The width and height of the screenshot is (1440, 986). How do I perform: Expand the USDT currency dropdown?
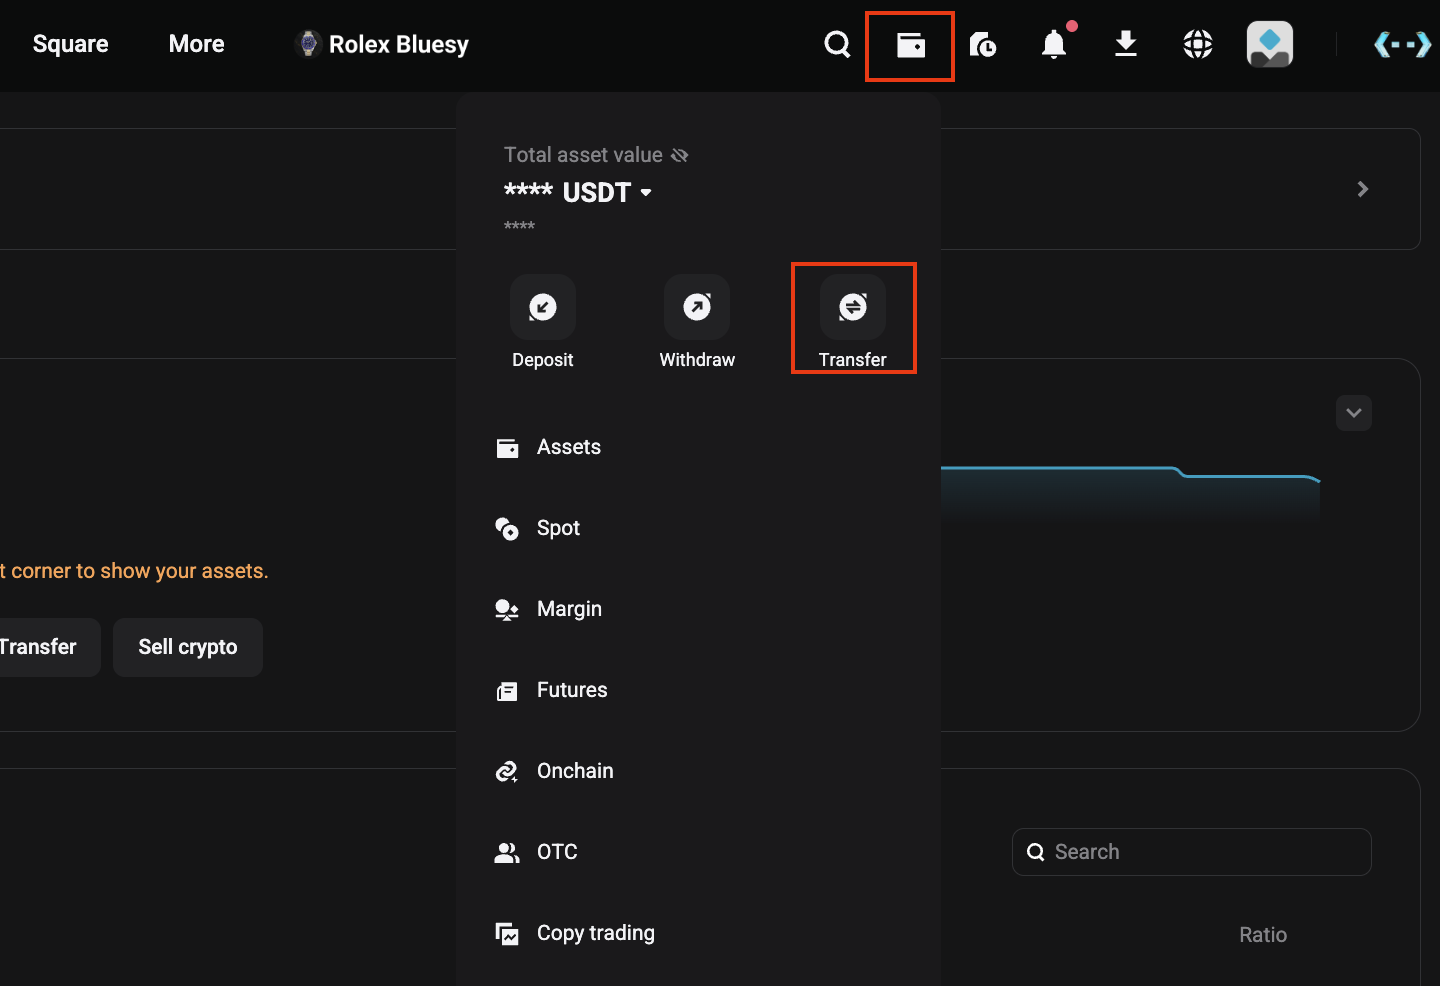pyautogui.click(x=646, y=192)
